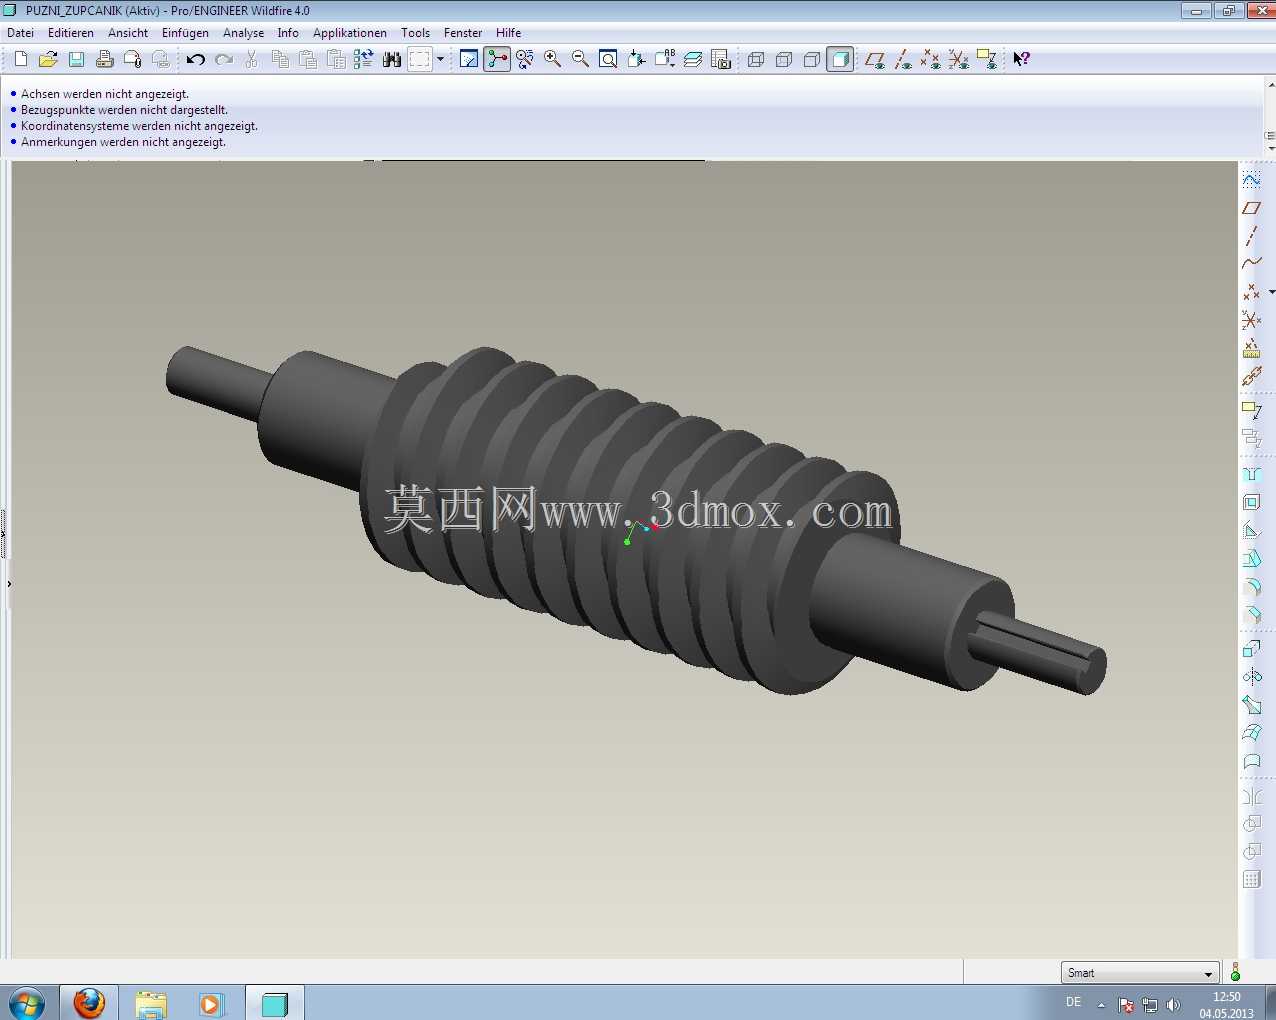Select the Coordinate System tool

coord(1251,320)
